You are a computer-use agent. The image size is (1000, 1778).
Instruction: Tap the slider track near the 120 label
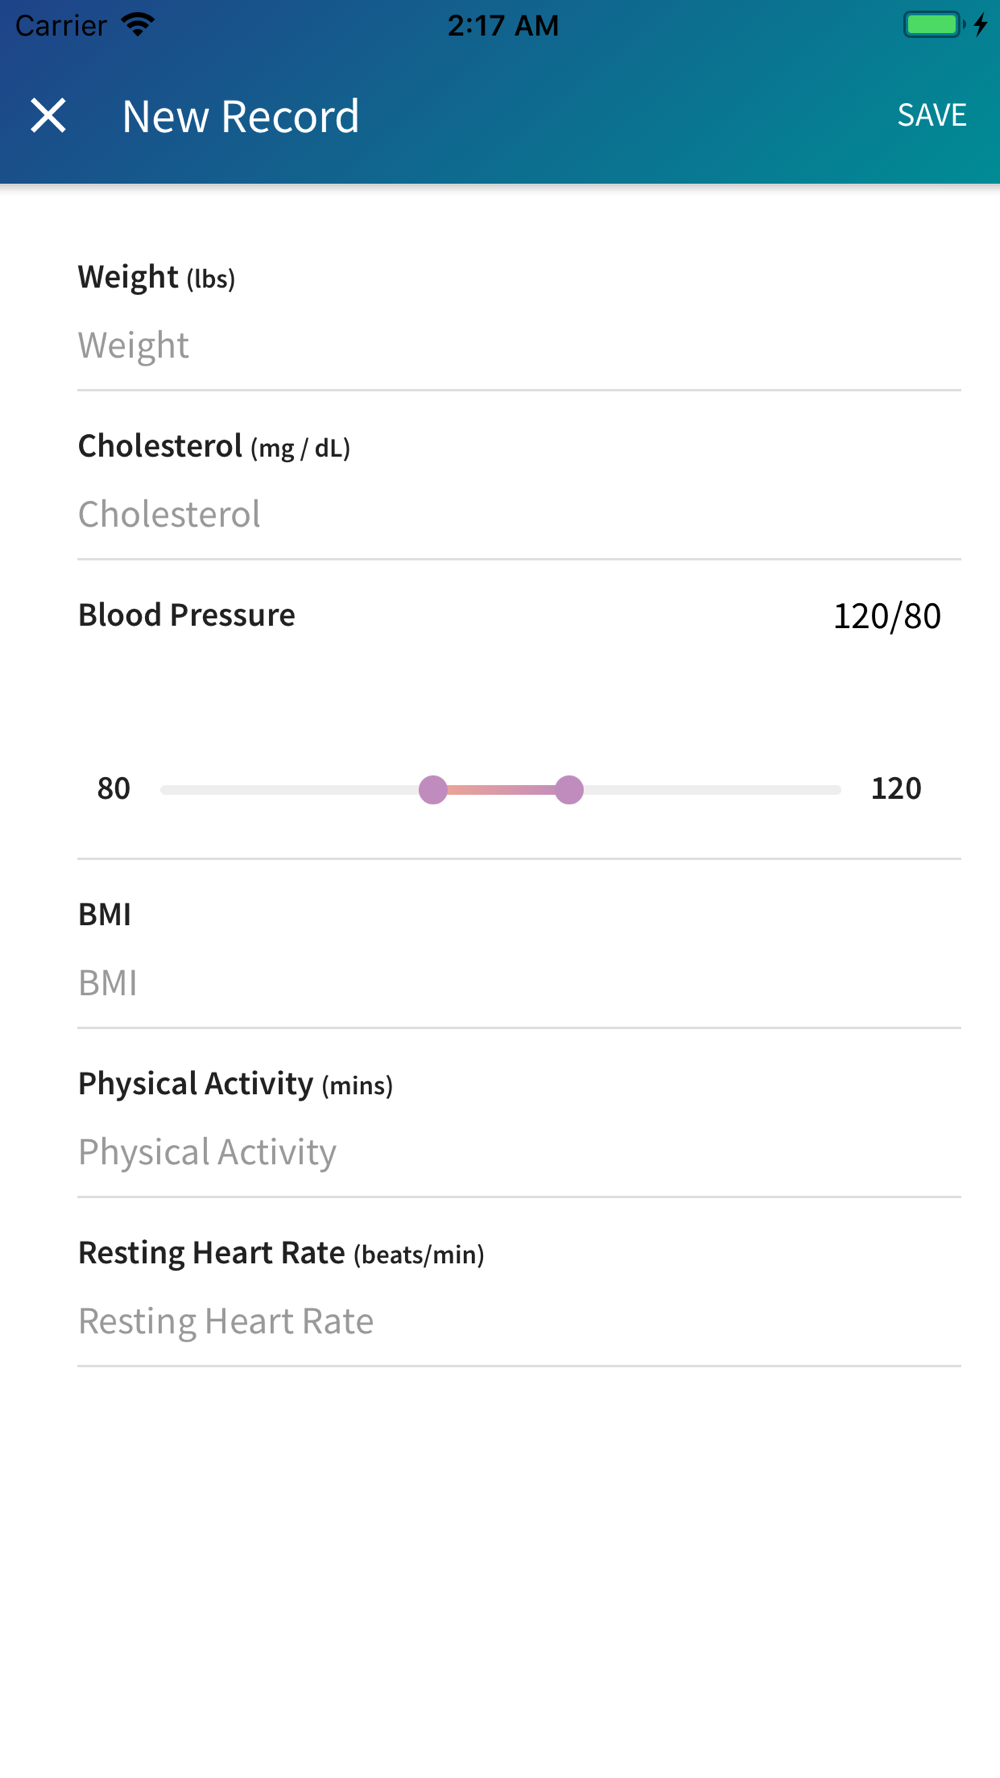point(800,790)
